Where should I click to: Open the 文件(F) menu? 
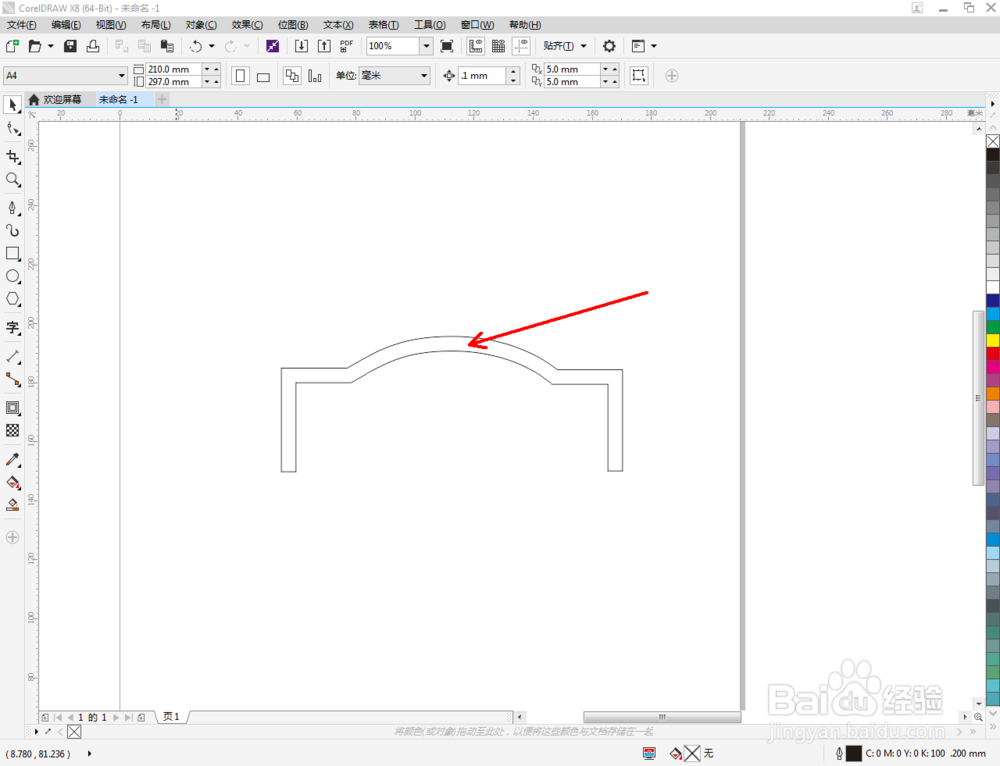tap(21, 25)
